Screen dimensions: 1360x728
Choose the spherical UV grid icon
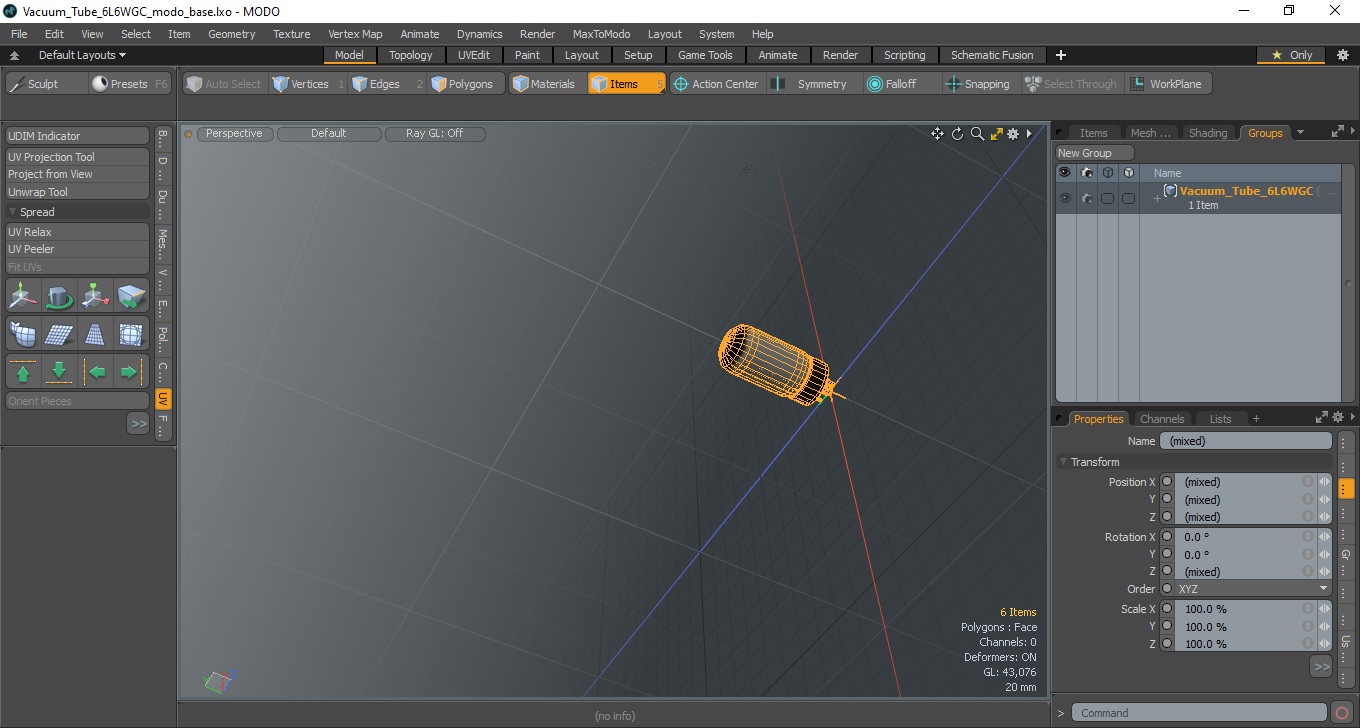[132, 334]
